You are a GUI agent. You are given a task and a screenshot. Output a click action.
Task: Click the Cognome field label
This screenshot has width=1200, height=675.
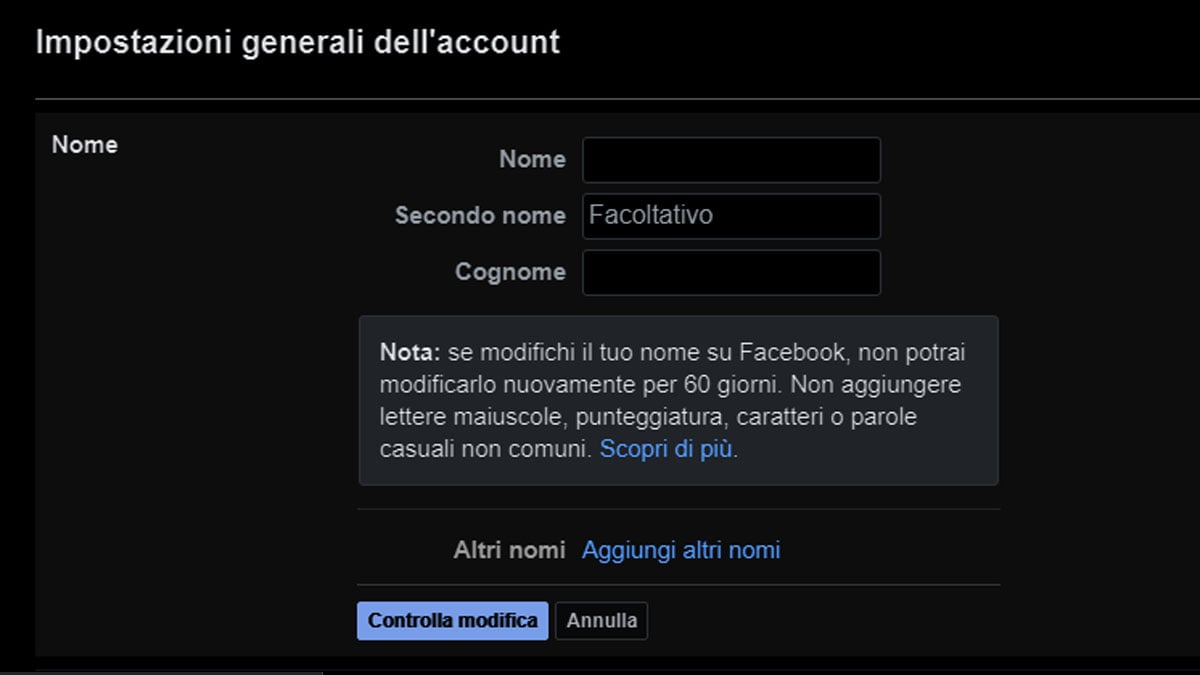pos(510,271)
